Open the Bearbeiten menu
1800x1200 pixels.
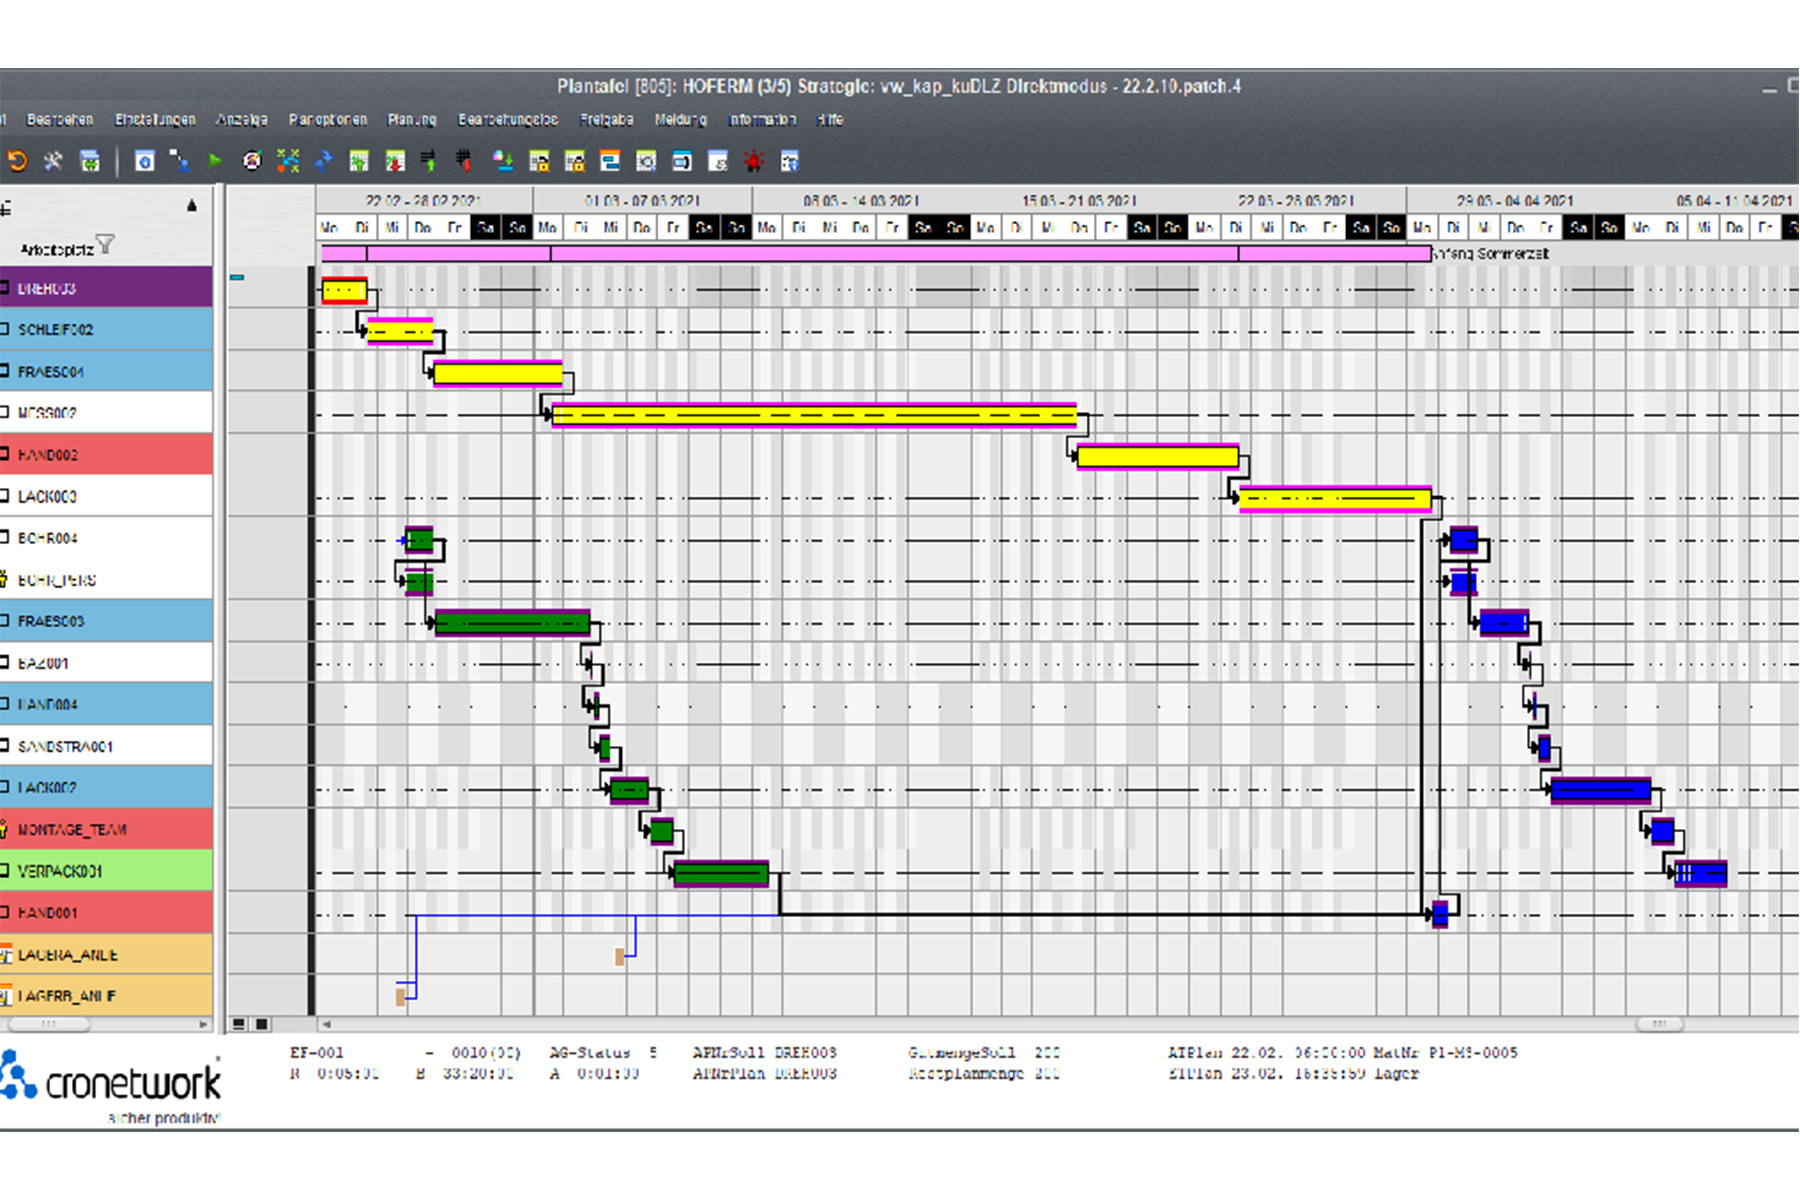(x=60, y=119)
